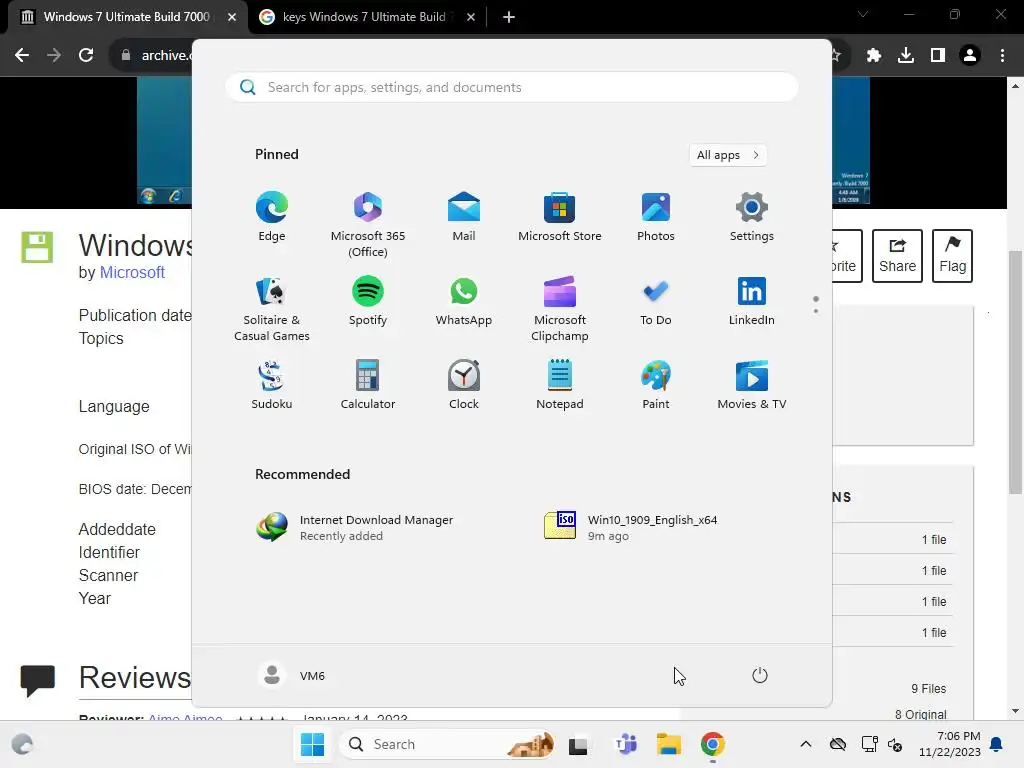The image size is (1024, 768).
Task: Open the weather widget on taskbar
Action: (x=22, y=744)
